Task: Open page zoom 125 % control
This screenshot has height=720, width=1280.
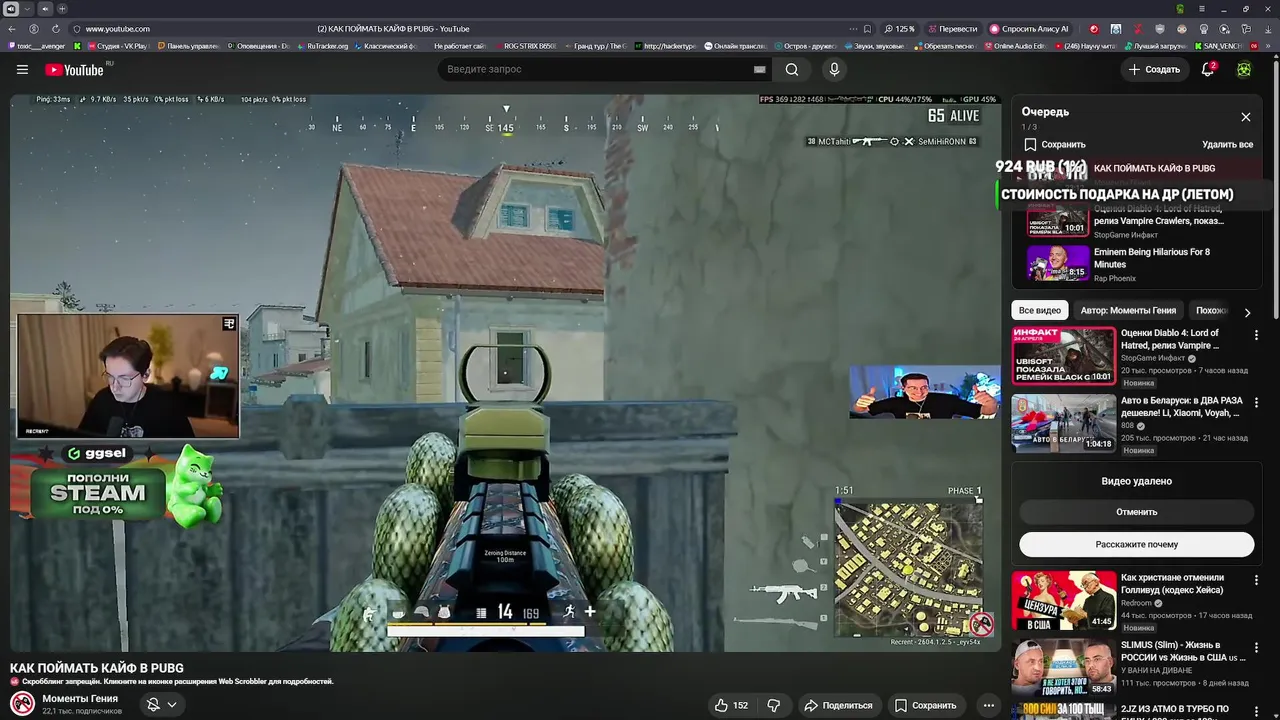Action: (x=899, y=29)
